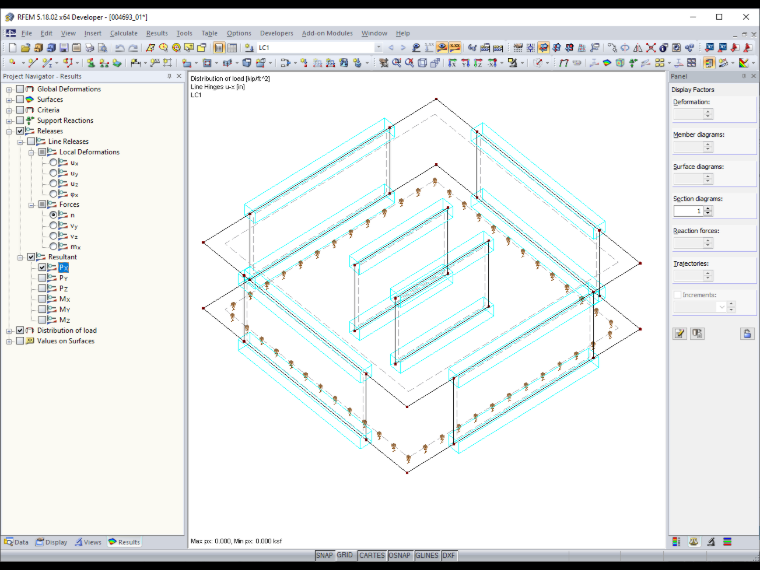Uncheck the Releases checkbox
This screenshot has height=570, width=760.
[x=20, y=131]
